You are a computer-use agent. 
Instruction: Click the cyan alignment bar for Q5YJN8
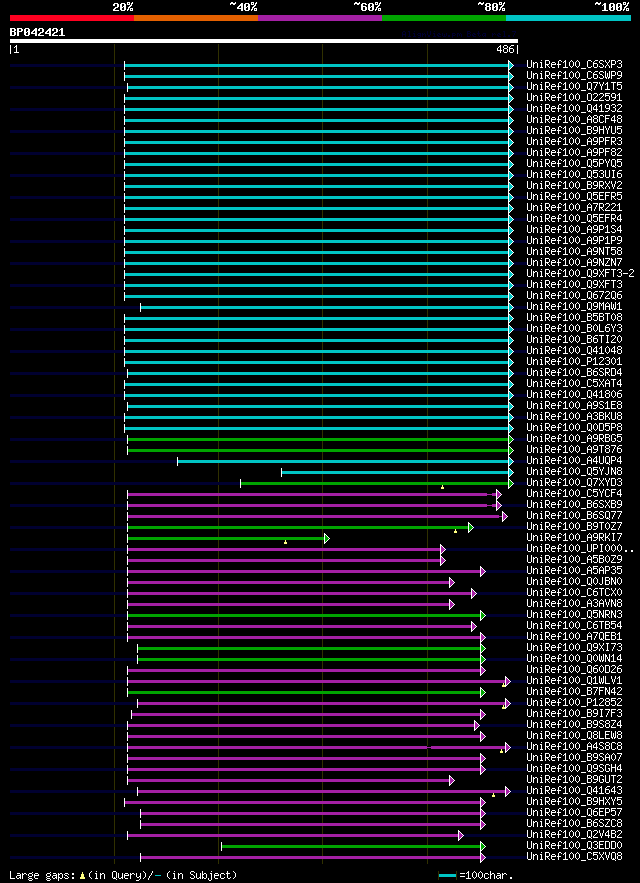tap(395, 472)
